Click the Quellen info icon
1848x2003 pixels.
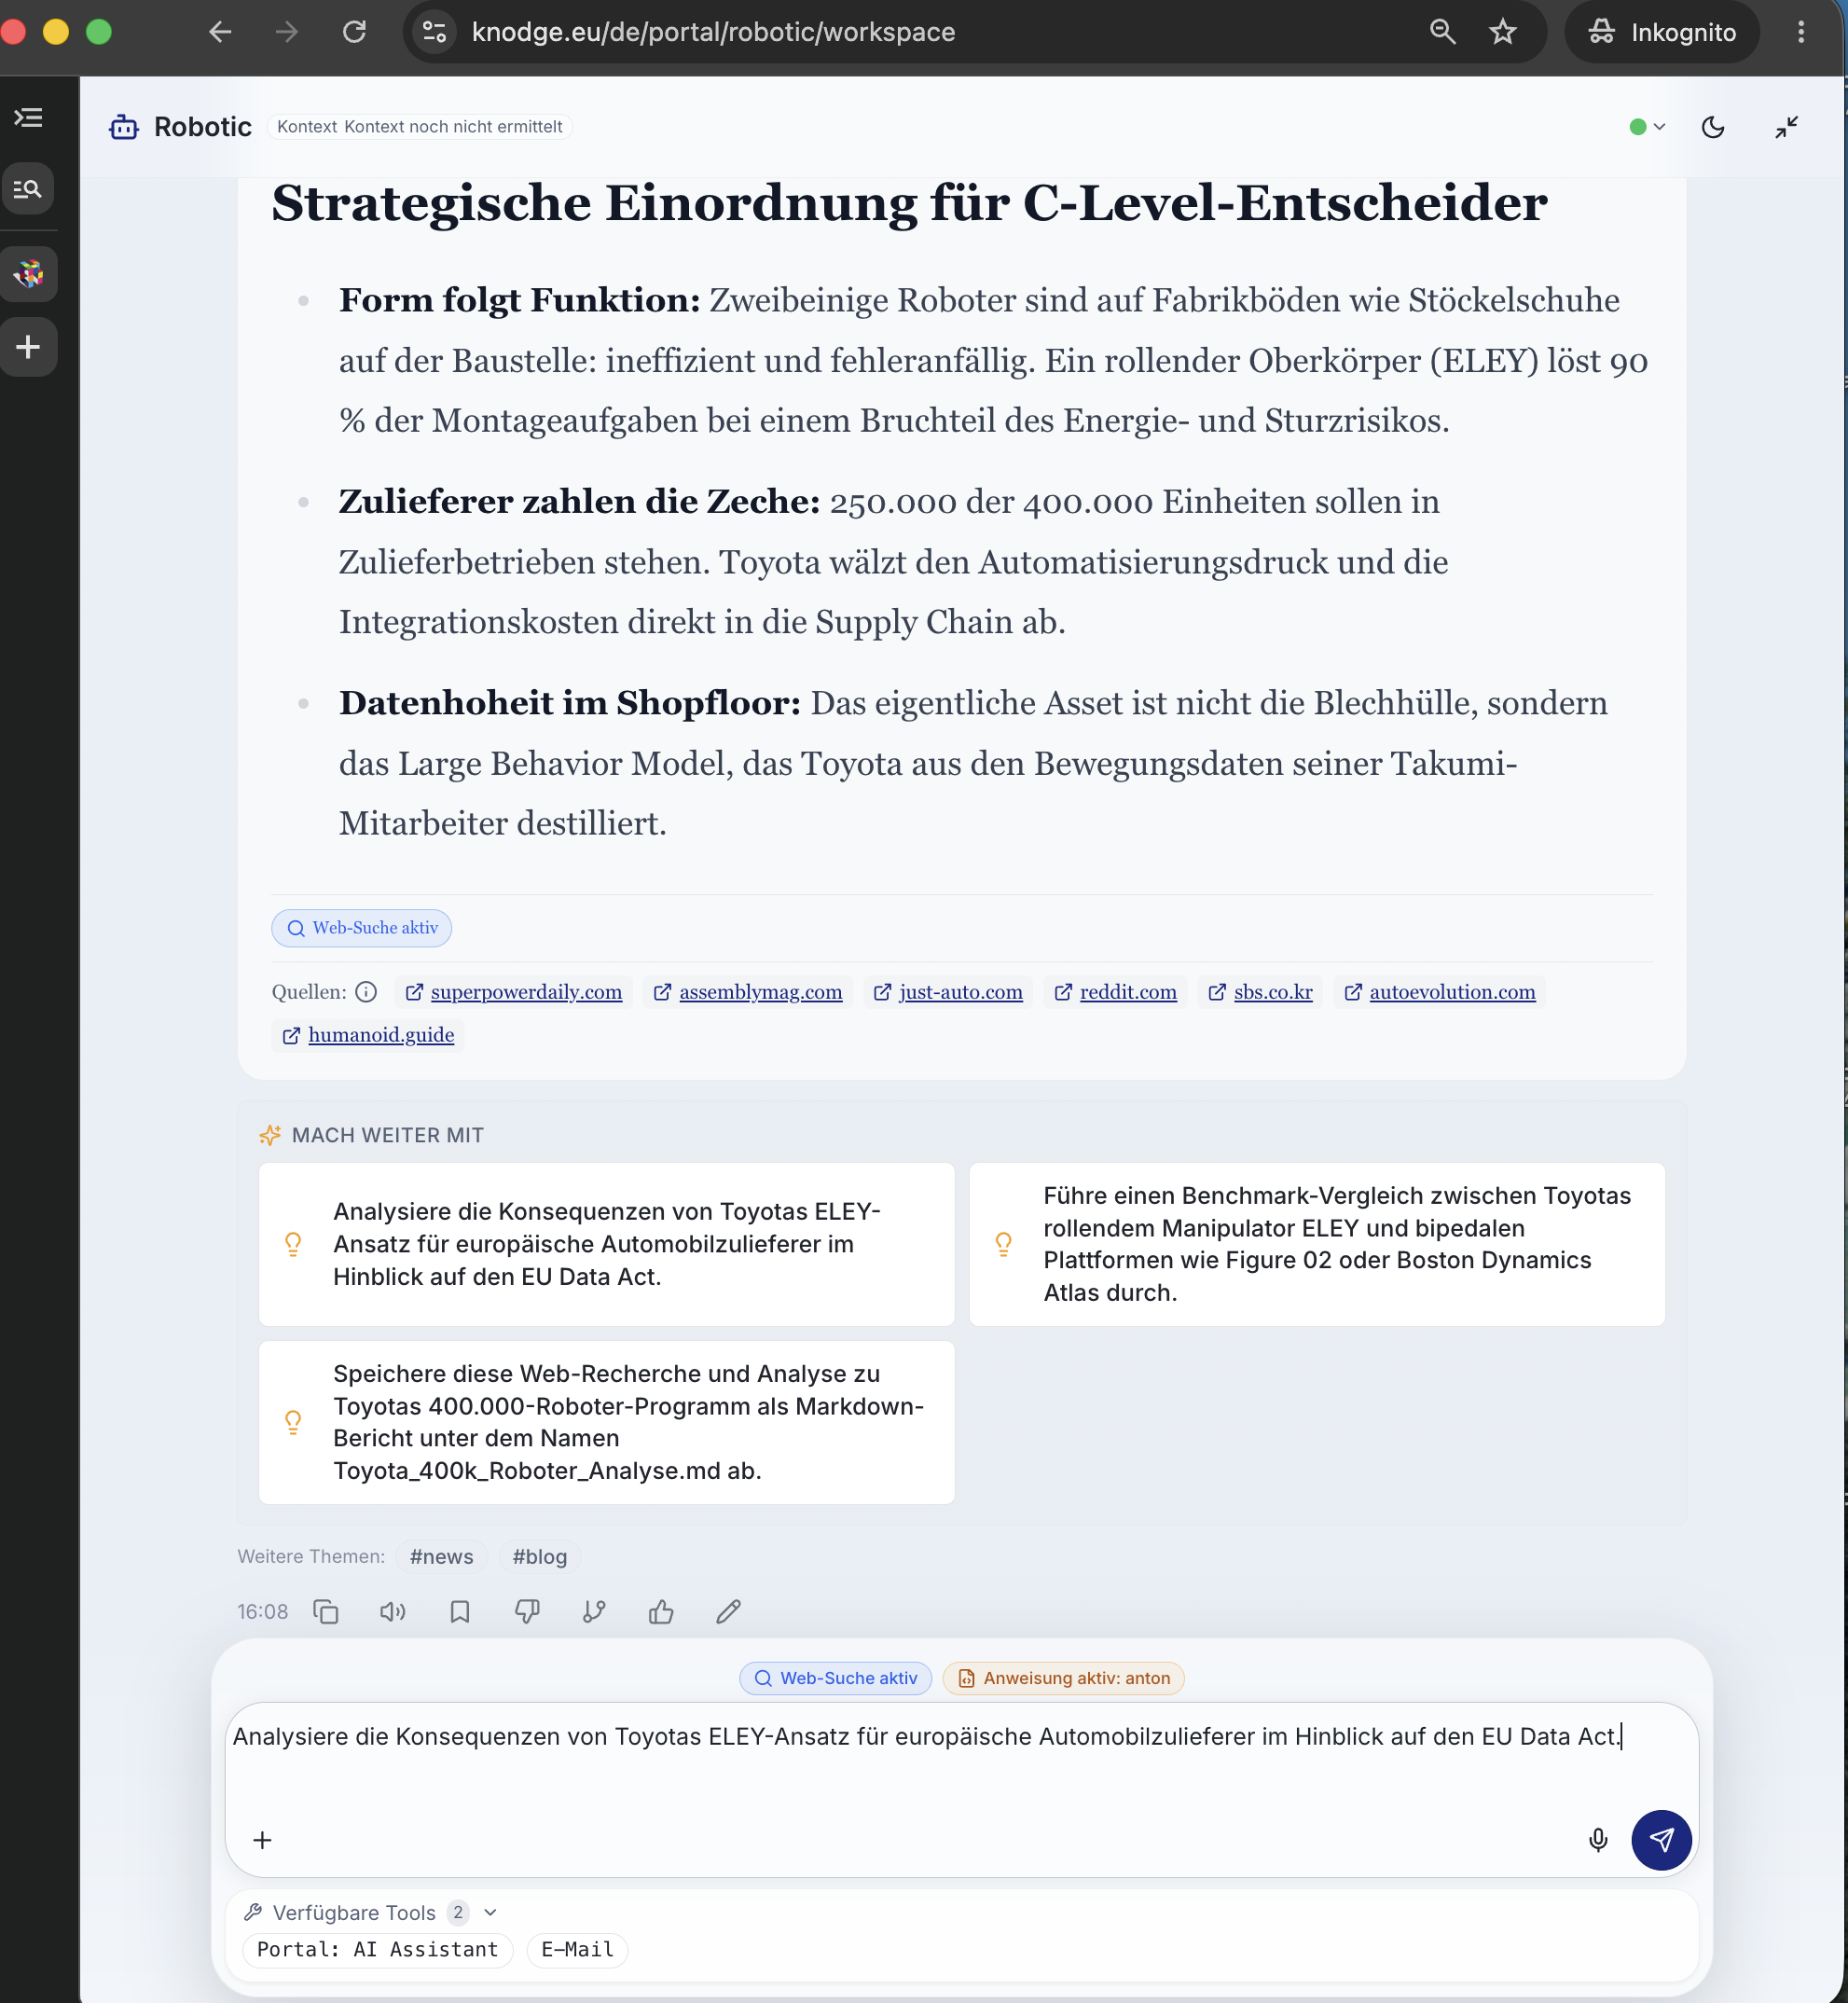tap(366, 992)
